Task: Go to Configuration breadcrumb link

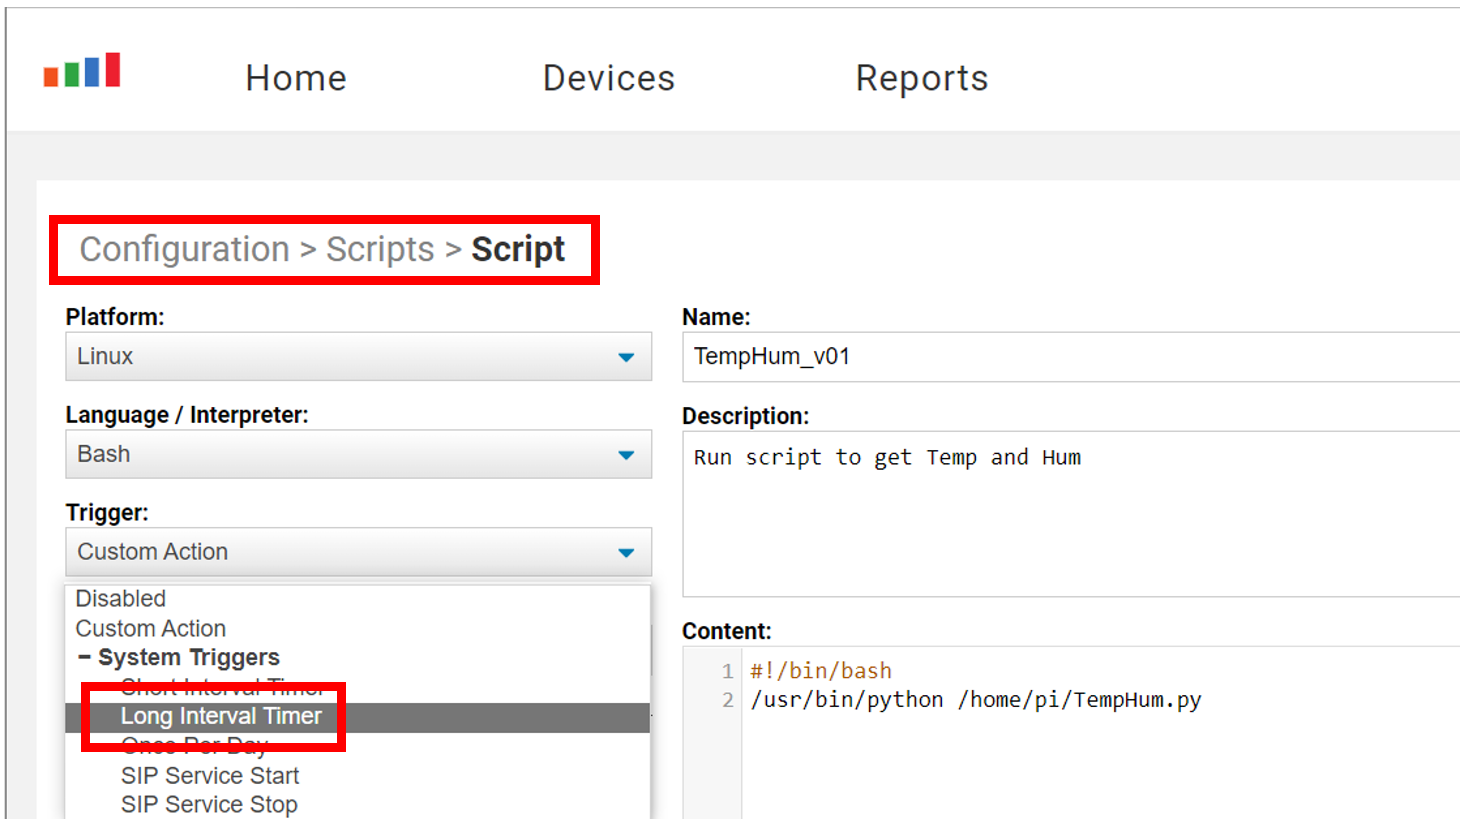Action: tap(185, 249)
